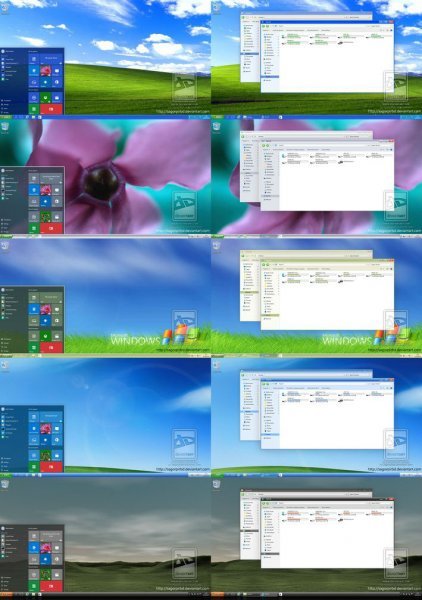Select the highlighted sidebar item in the Explorer over the lens flare

tap(270, 435)
